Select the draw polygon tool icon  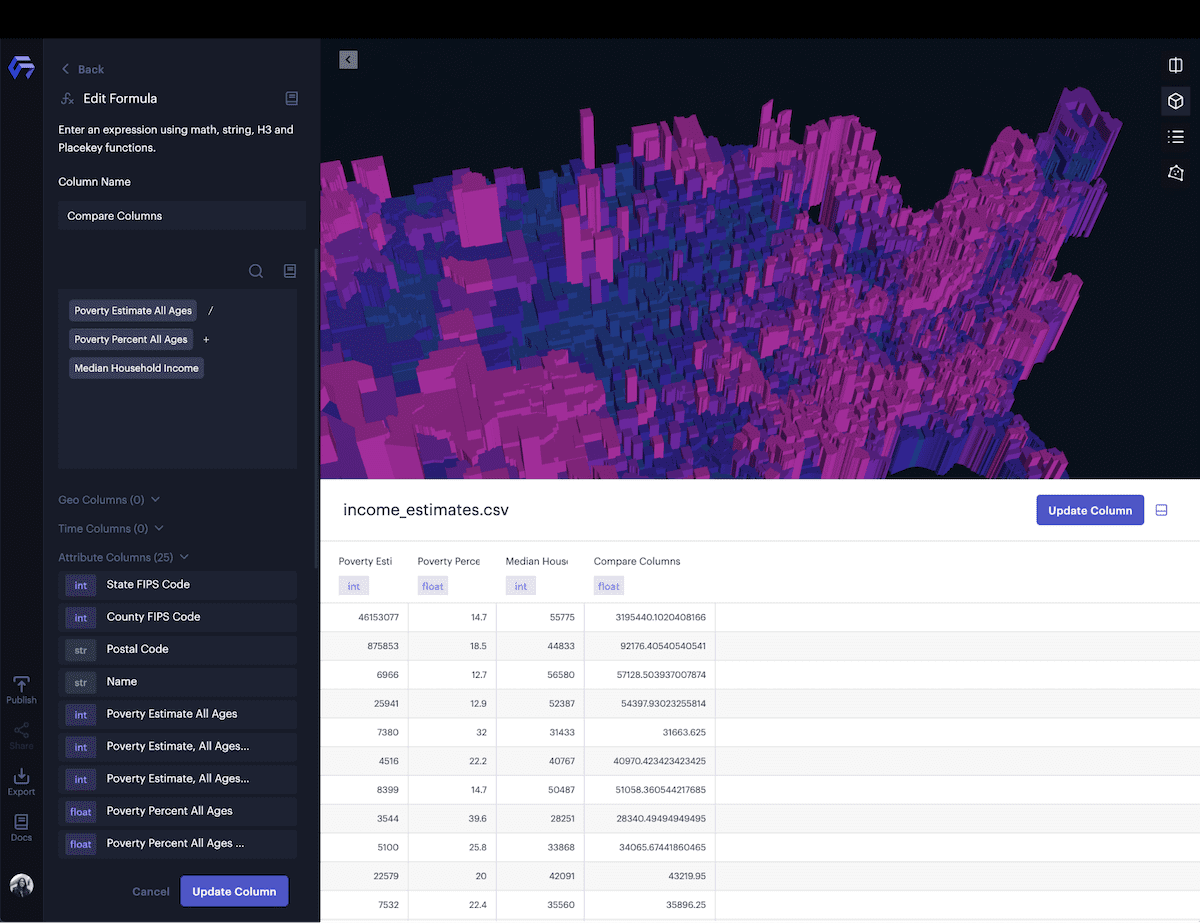1176,173
